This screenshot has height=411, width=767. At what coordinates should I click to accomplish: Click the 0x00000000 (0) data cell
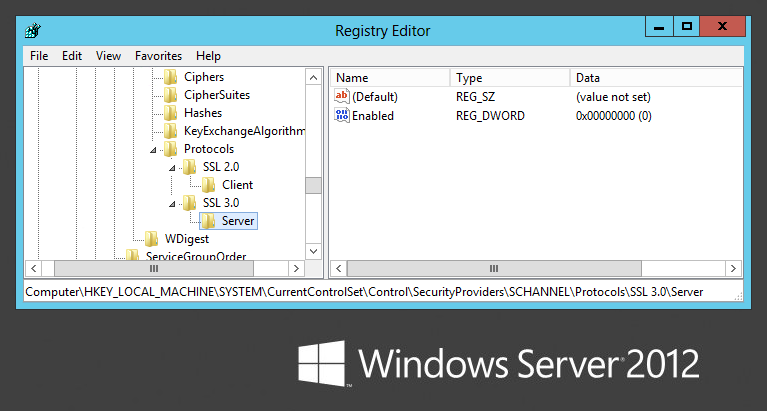[614, 116]
